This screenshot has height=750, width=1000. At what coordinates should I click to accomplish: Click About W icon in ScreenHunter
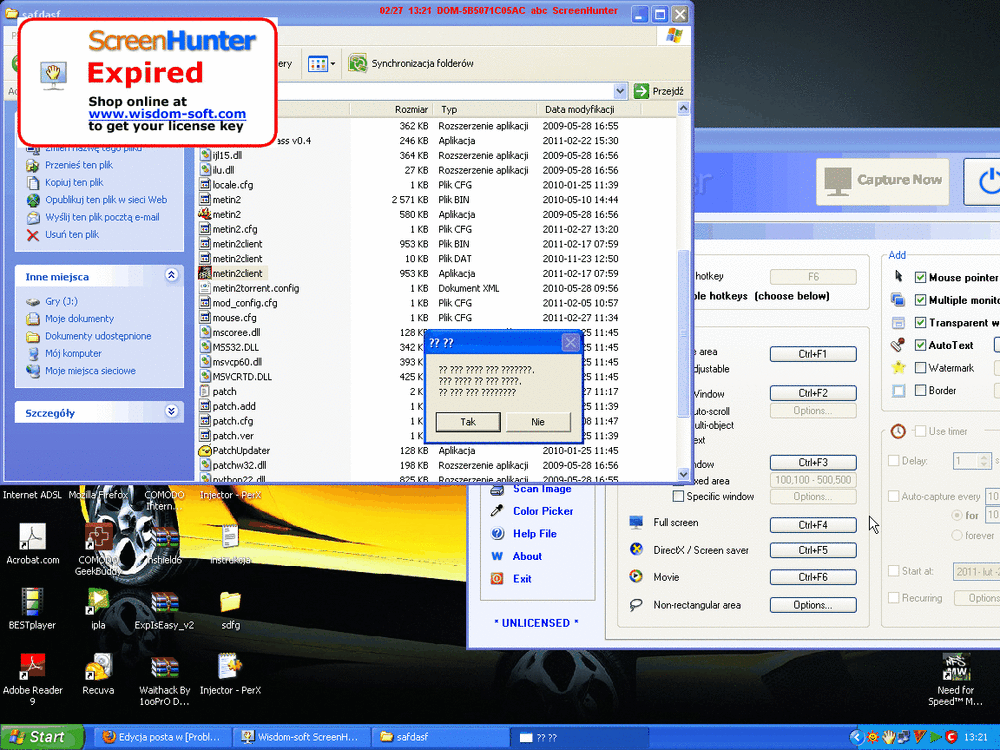click(x=497, y=556)
